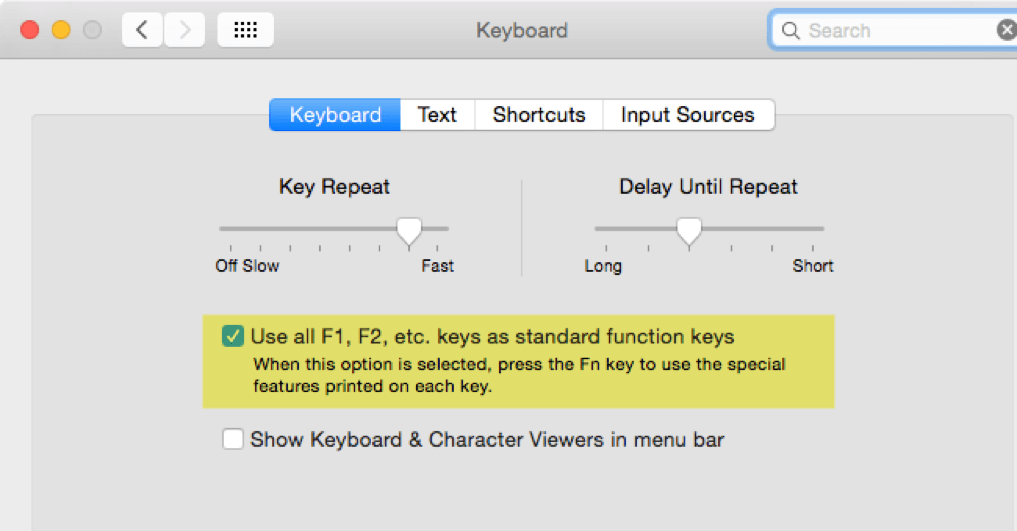Image resolution: width=1017 pixels, height=531 pixels.
Task: Set Key Repeat slider to Off
Action: pyautogui.click(x=230, y=229)
